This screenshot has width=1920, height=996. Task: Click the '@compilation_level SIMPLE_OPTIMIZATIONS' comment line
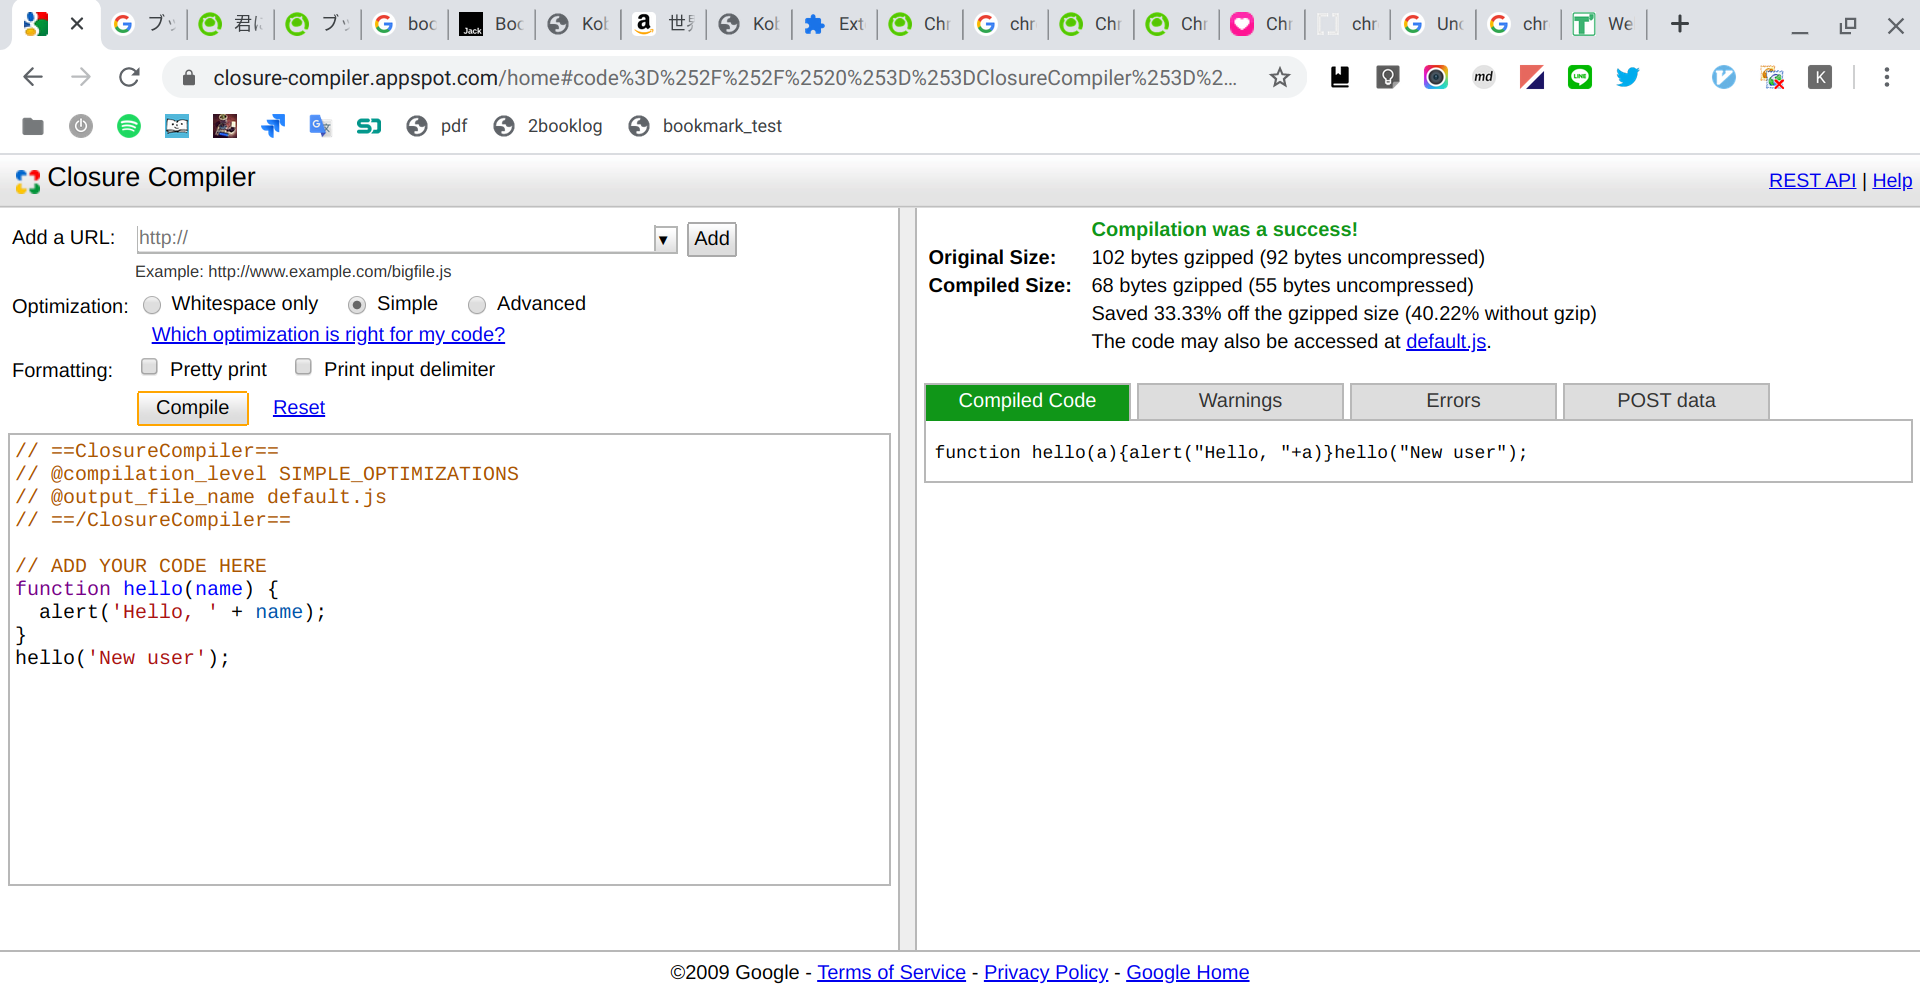point(267,474)
